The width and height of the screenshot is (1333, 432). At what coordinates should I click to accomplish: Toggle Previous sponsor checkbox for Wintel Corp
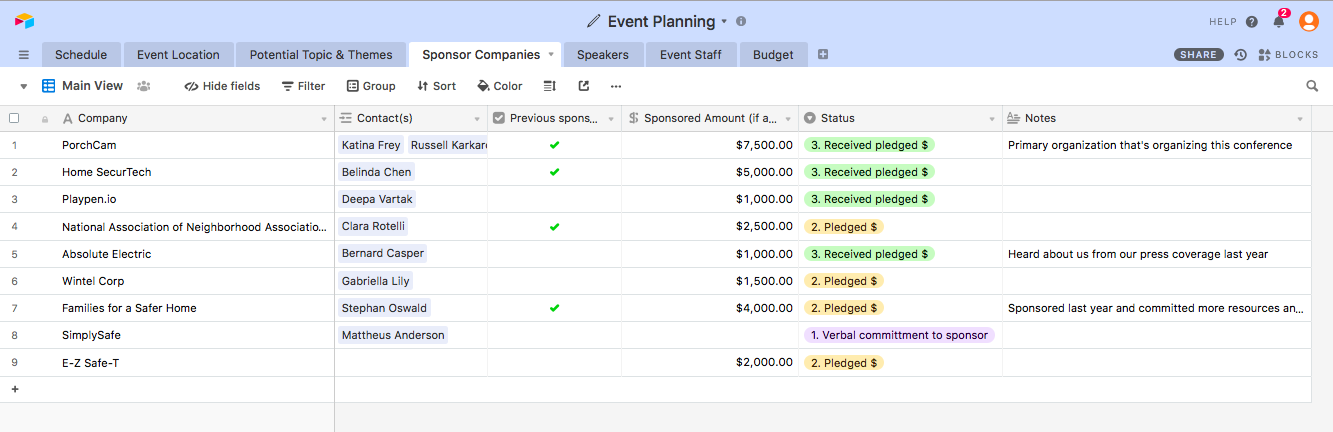click(554, 281)
